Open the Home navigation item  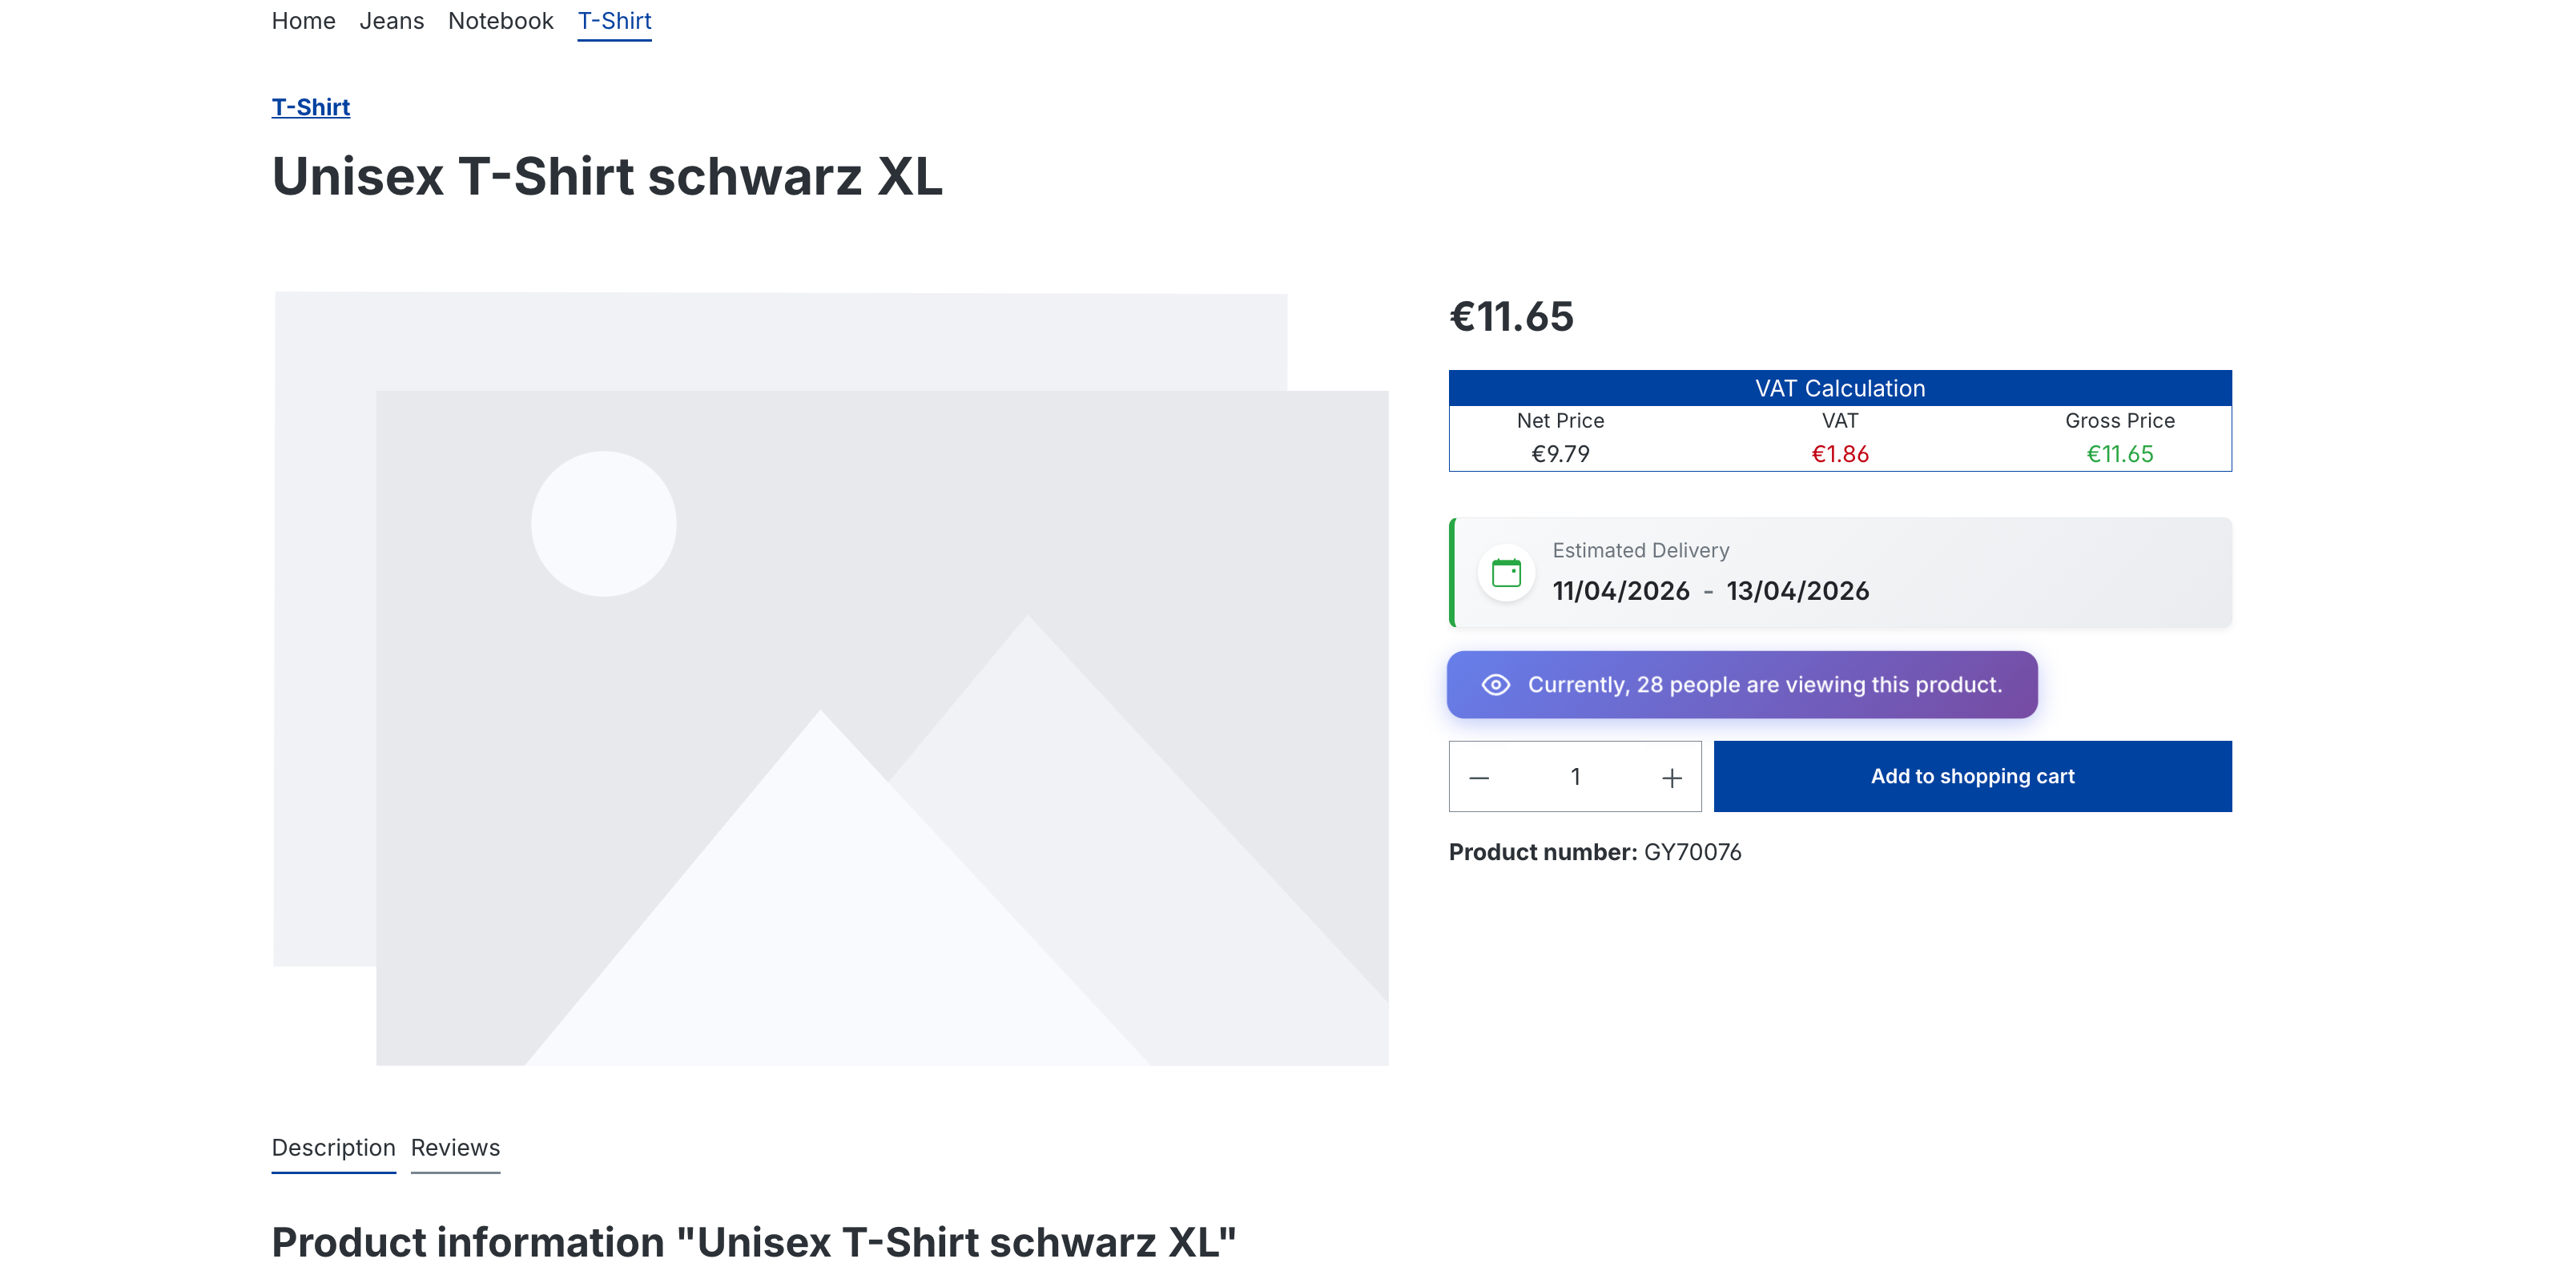pos(303,21)
